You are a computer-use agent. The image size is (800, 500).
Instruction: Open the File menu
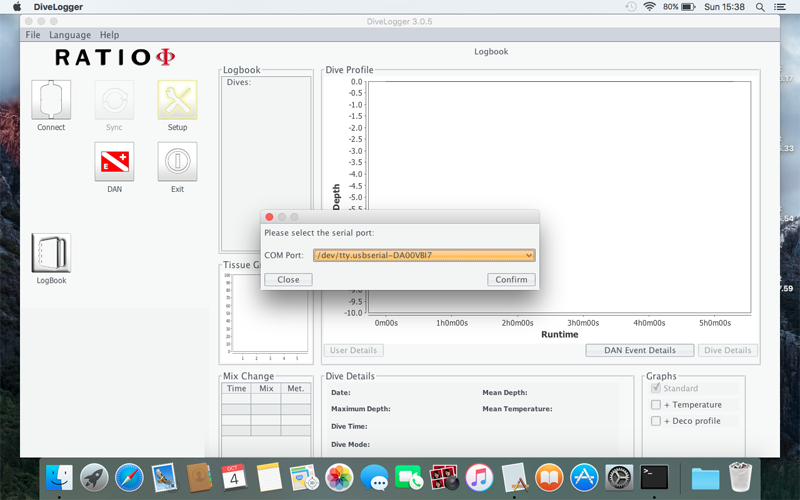(33, 35)
